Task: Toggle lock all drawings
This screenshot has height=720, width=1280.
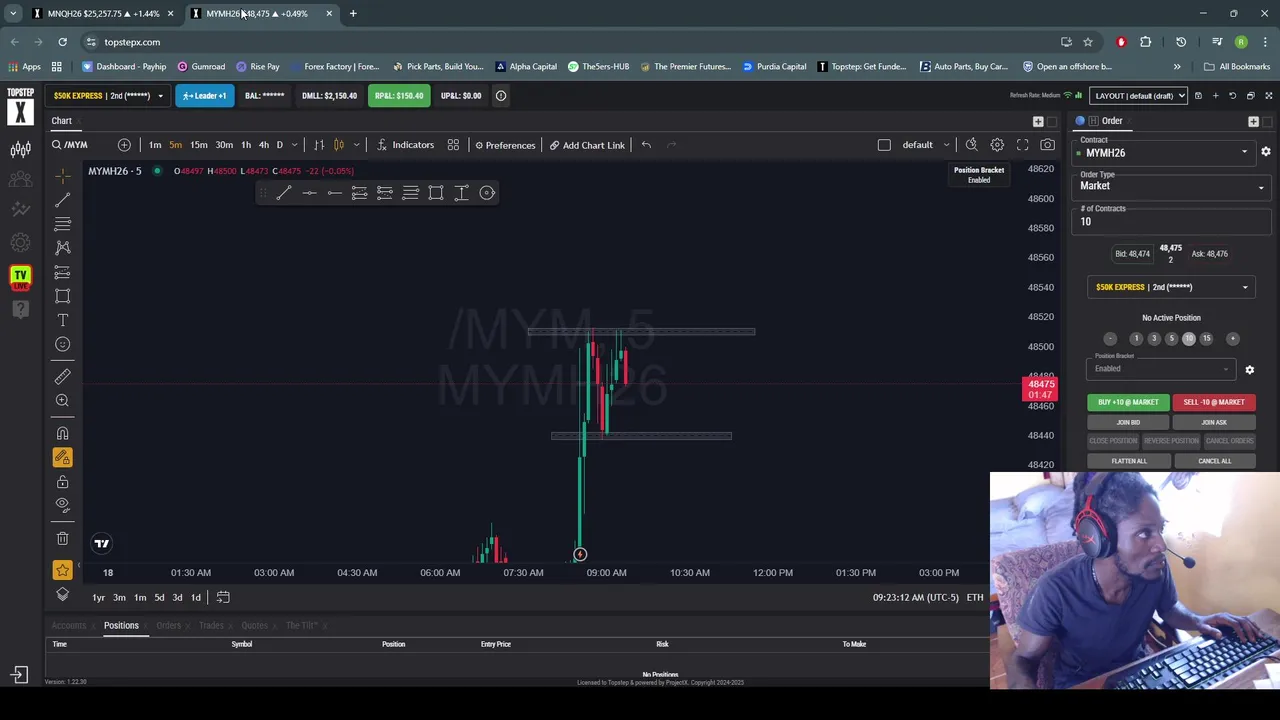Action: pyautogui.click(x=62, y=481)
